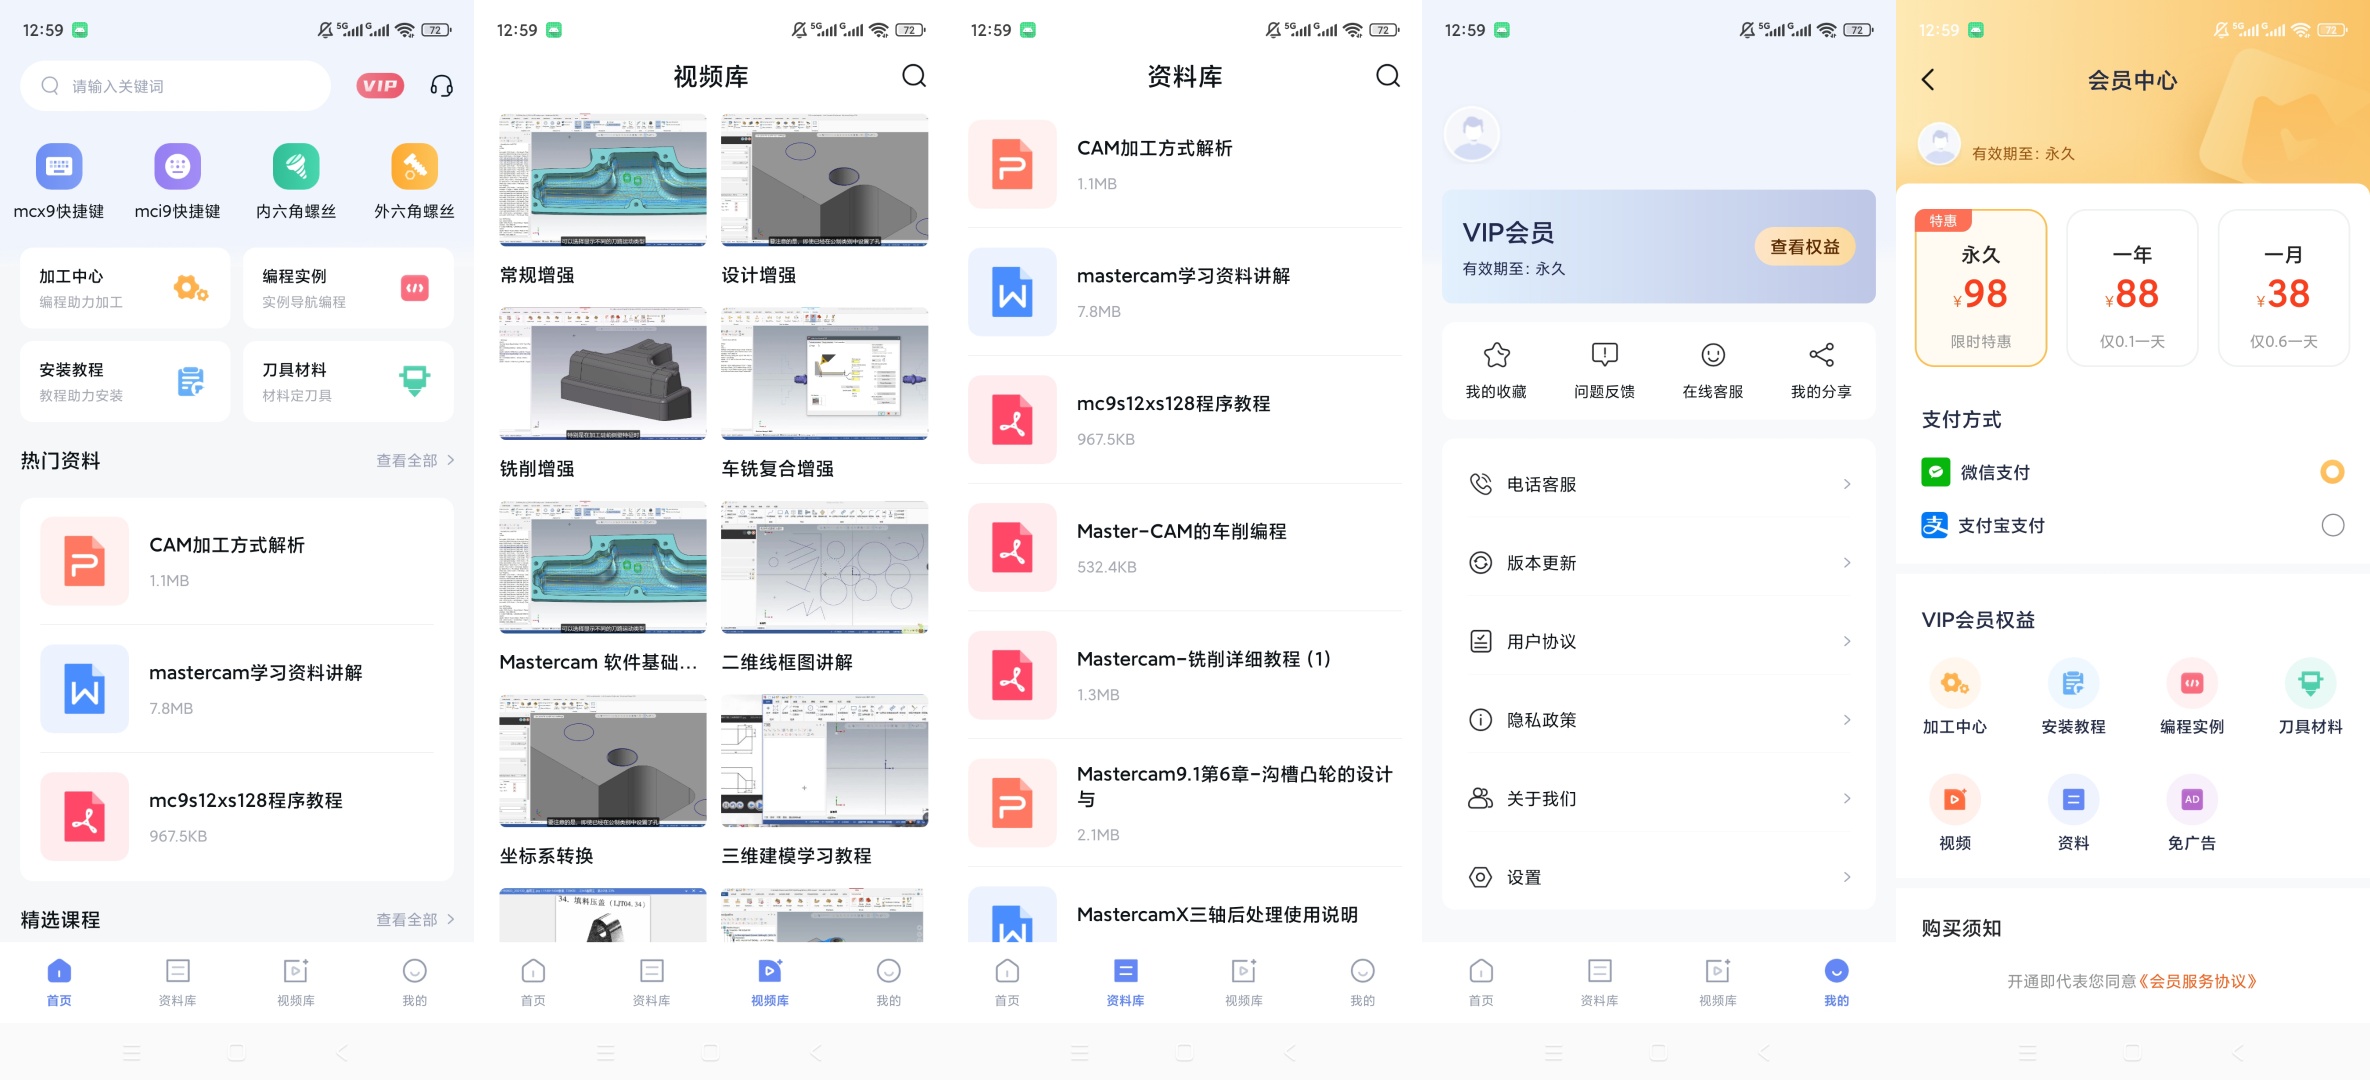Switch to 我的 tab on home screen

(x=414, y=982)
